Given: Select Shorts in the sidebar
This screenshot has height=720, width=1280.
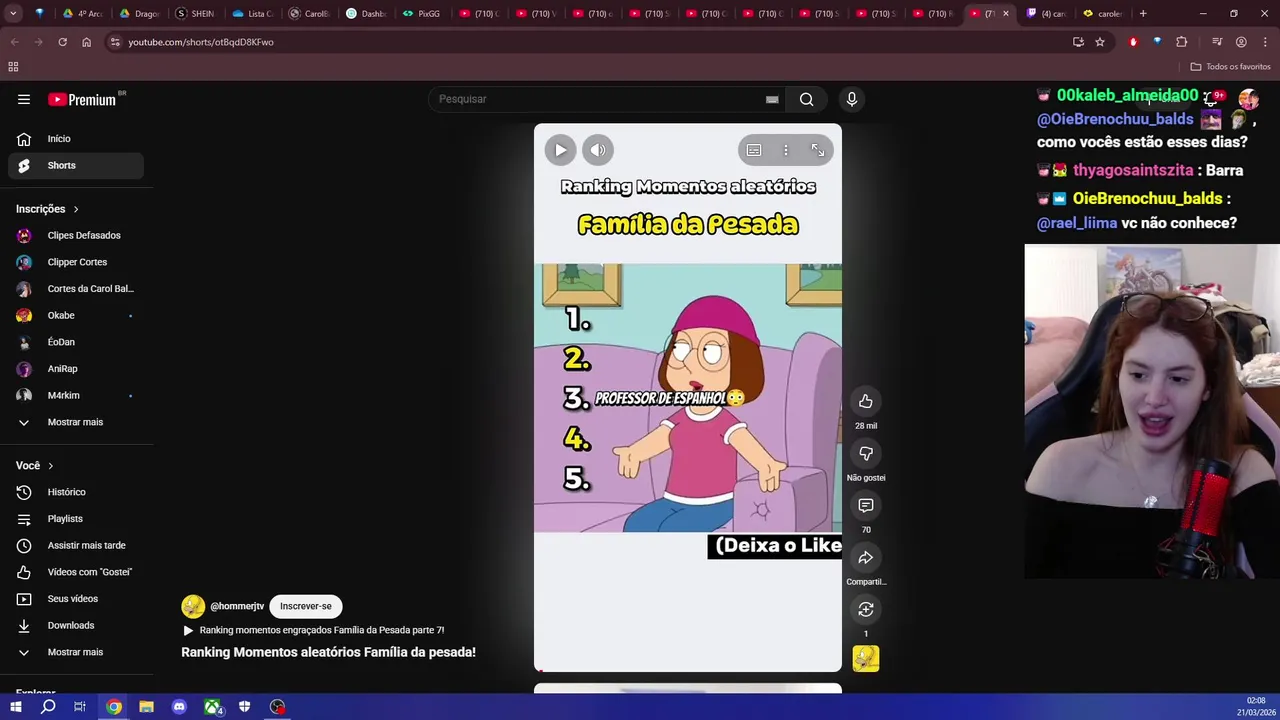Looking at the screenshot, I should [x=76, y=165].
